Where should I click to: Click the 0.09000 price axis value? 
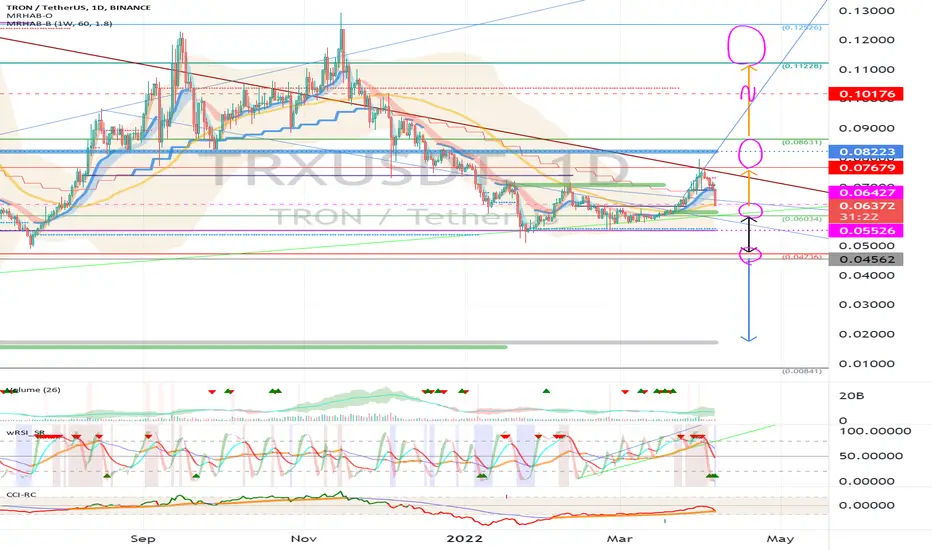point(866,128)
